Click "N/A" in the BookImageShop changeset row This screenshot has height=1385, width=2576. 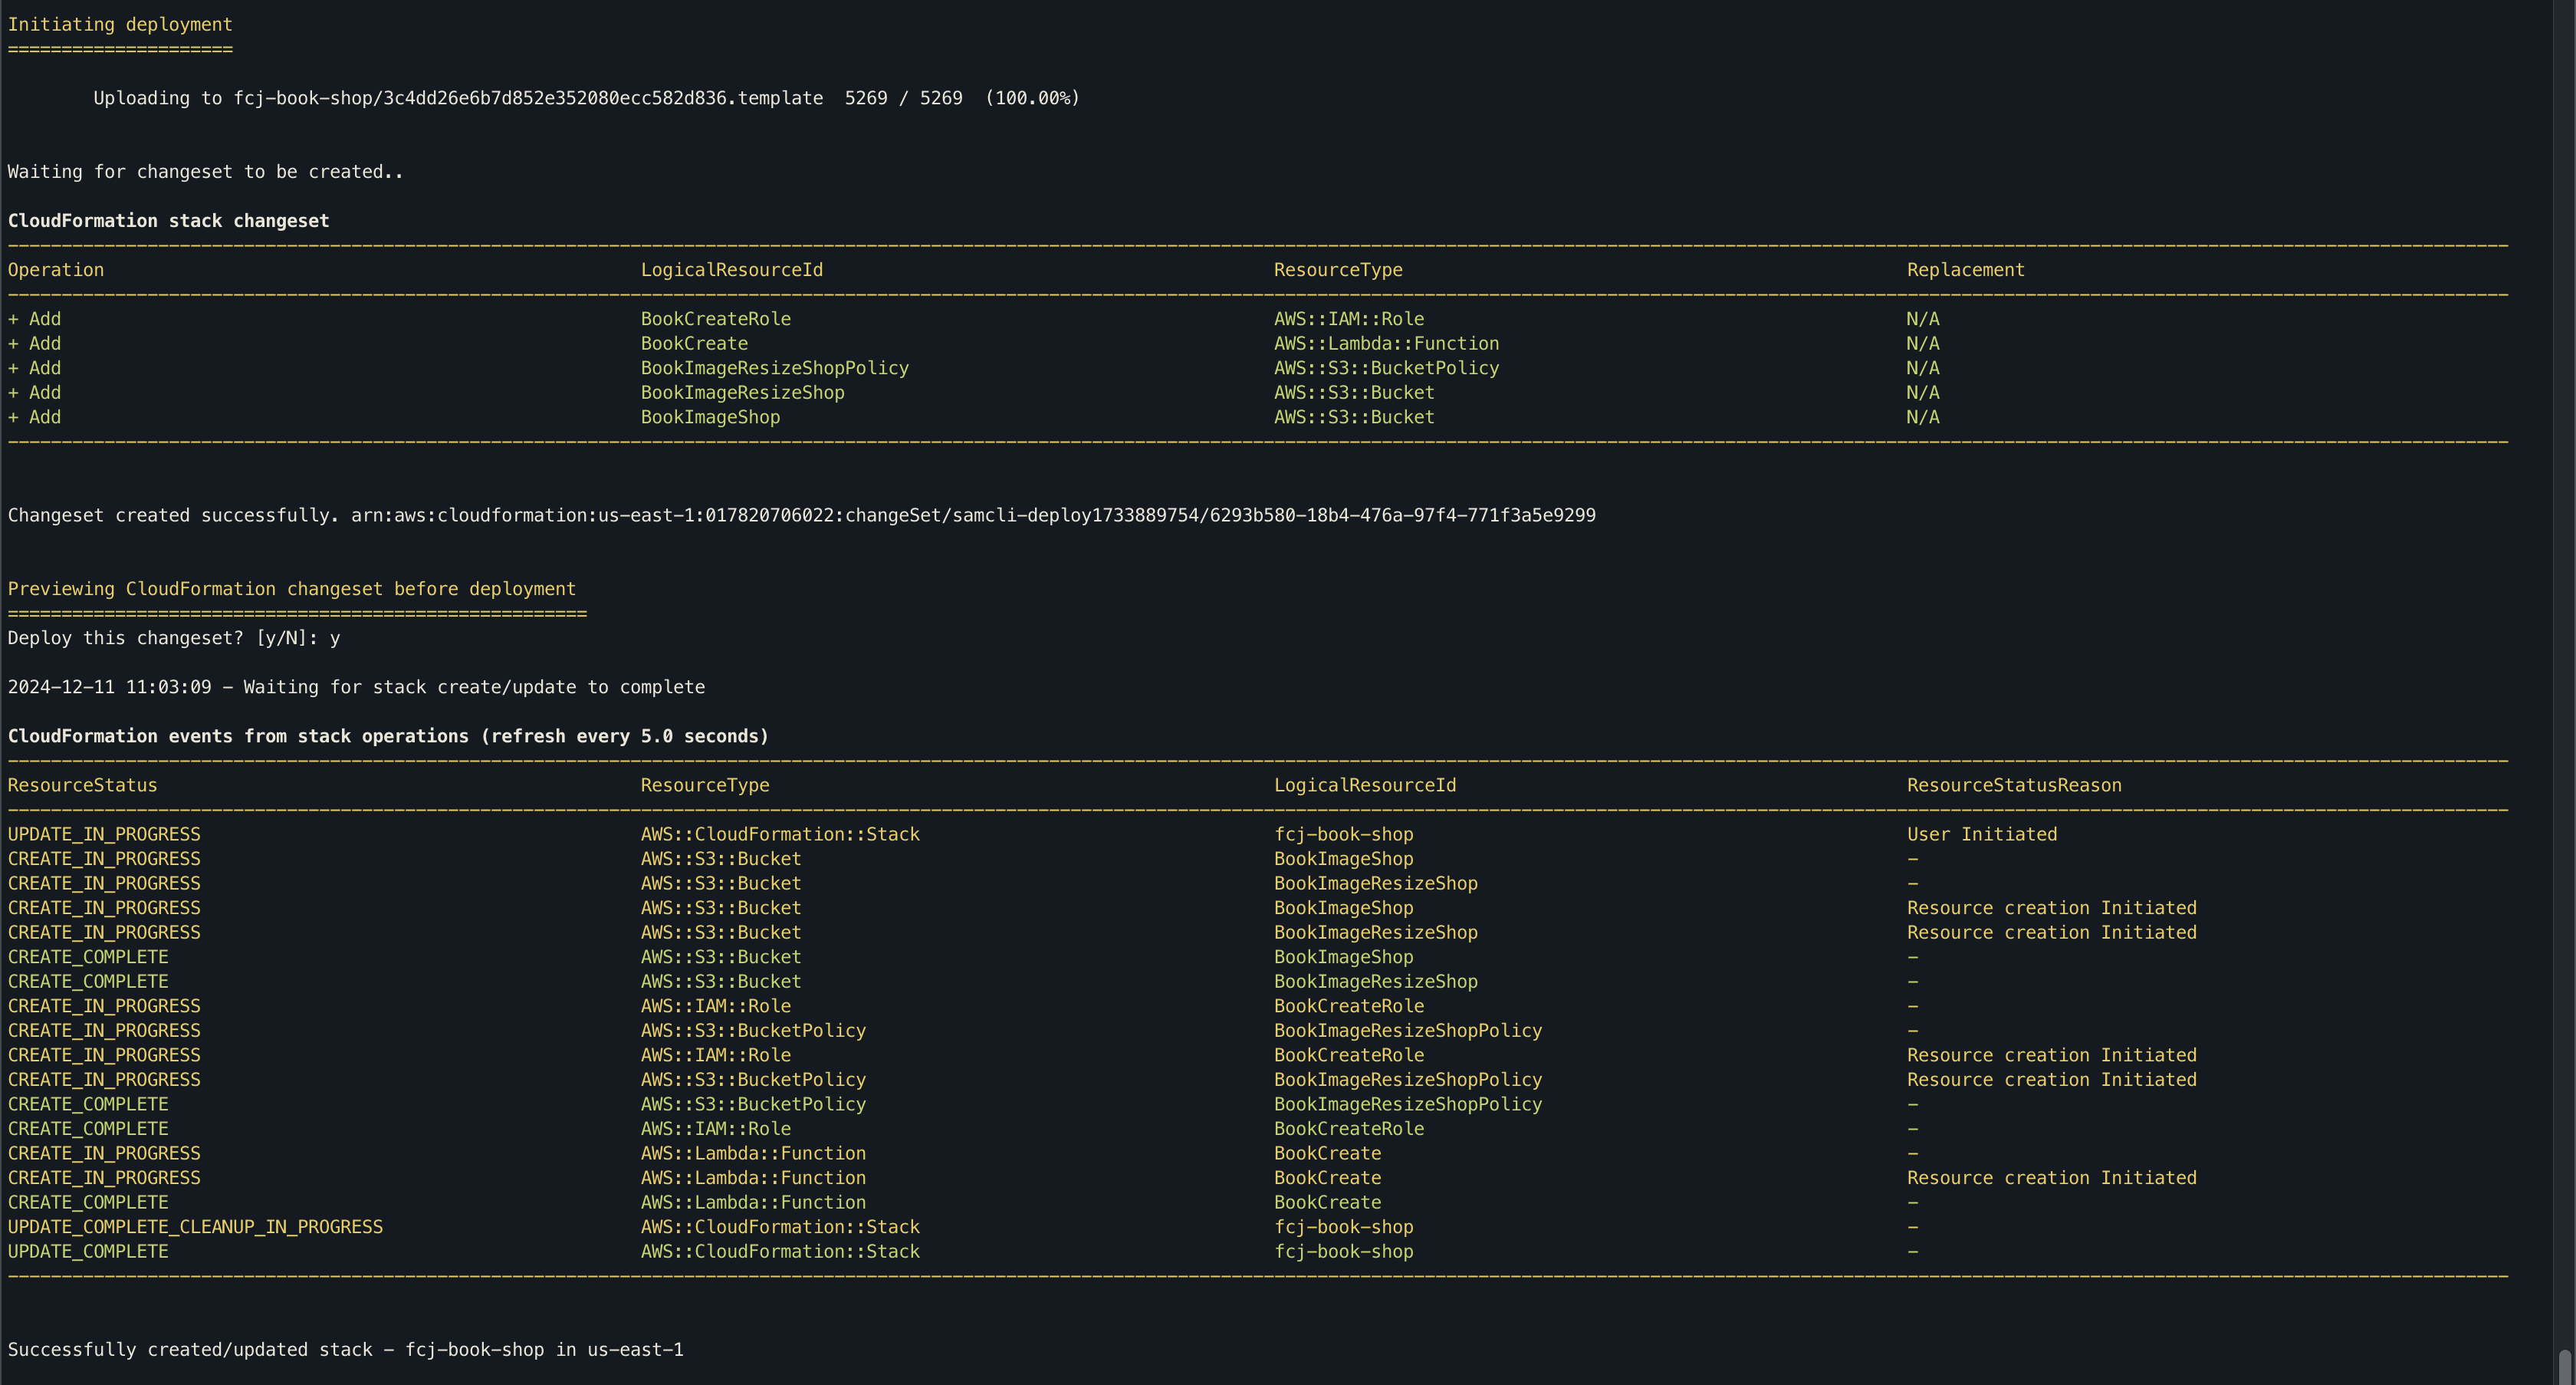tap(1923, 417)
